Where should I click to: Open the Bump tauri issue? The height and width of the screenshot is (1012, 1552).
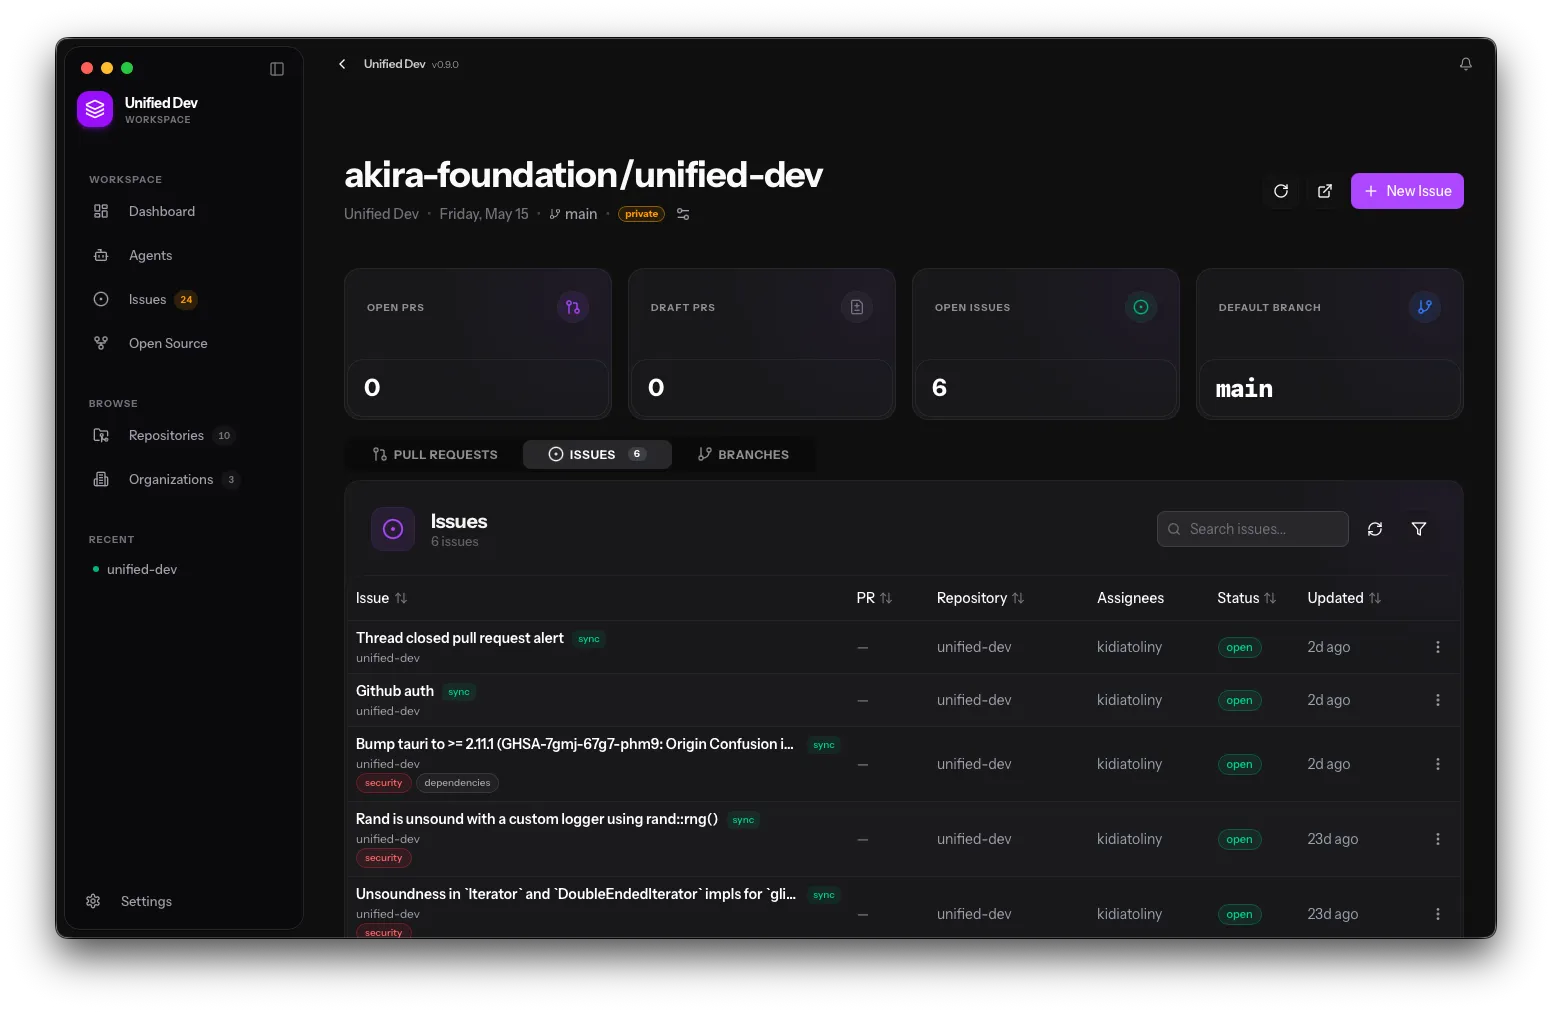point(575,744)
